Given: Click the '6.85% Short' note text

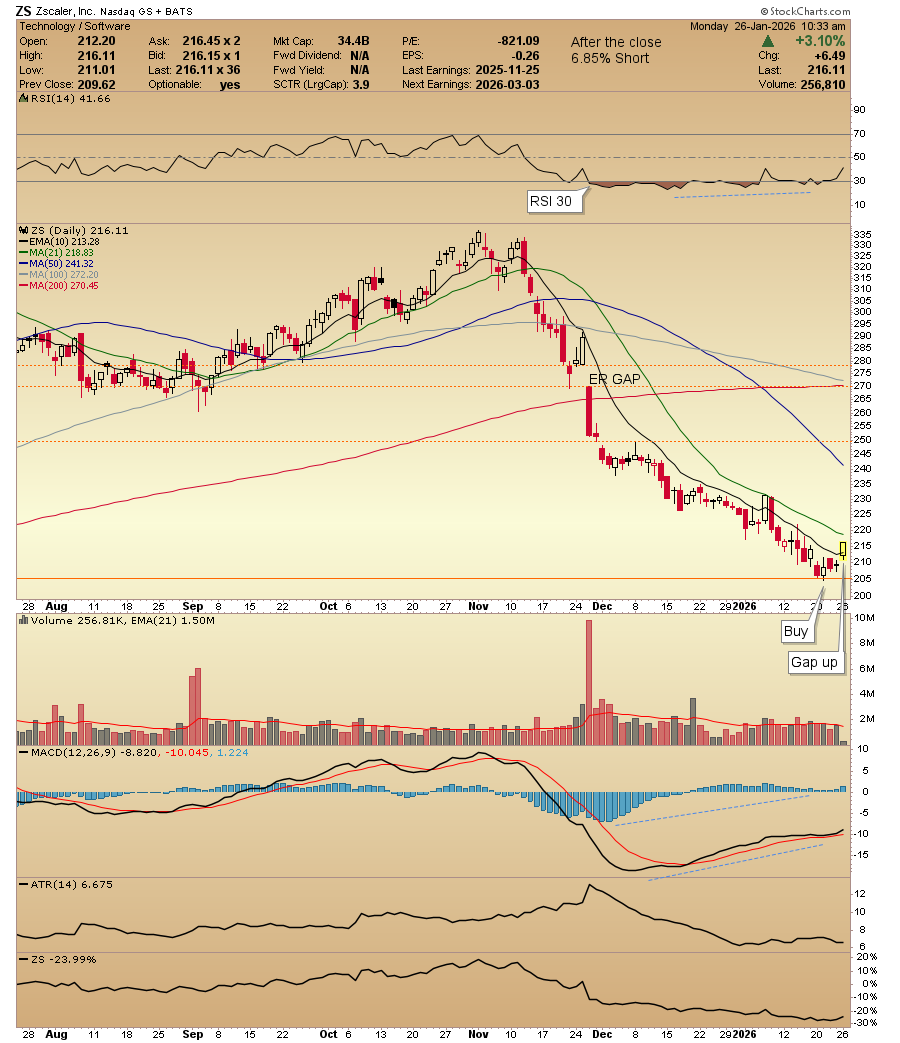Looking at the screenshot, I should click(610, 59).
